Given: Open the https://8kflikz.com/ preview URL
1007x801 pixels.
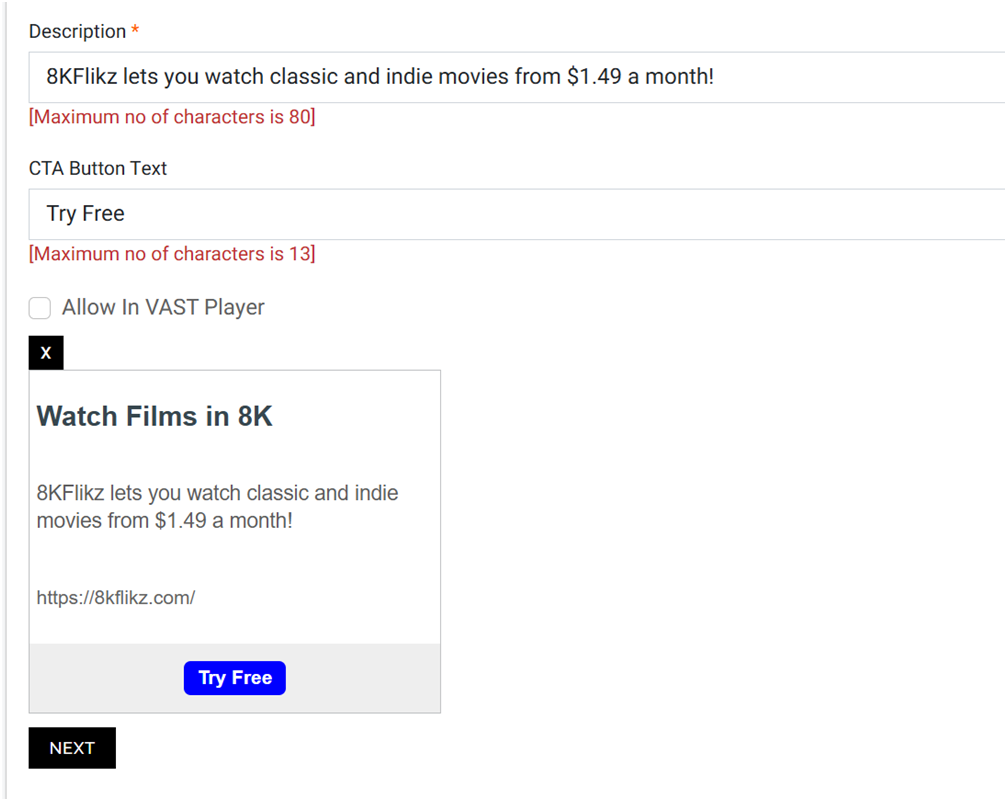Looking at the screenshot, I should tap(116, 598).
